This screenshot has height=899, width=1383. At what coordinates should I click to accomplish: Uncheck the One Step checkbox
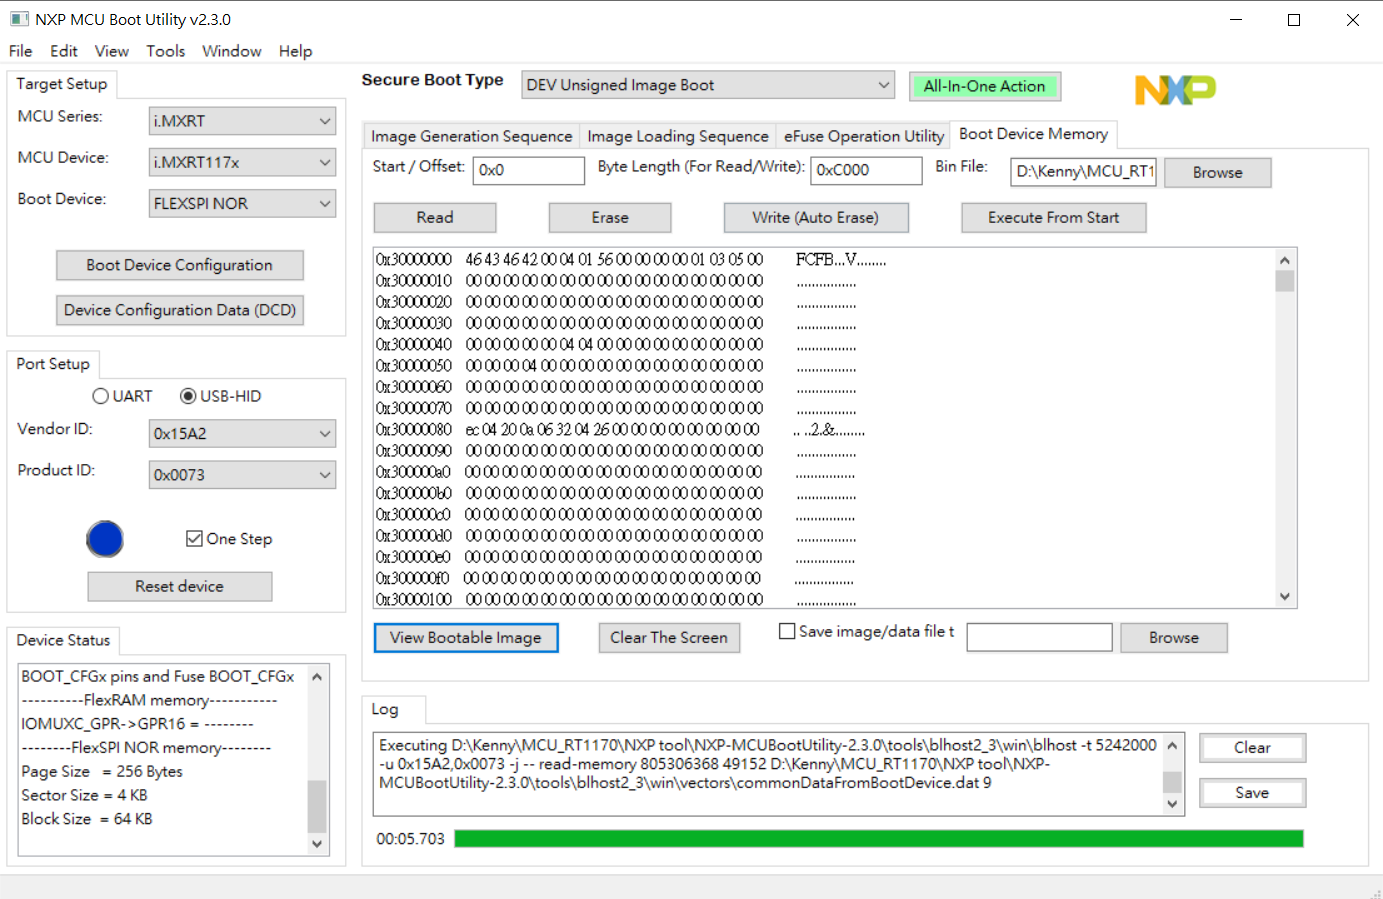point(196,538)
